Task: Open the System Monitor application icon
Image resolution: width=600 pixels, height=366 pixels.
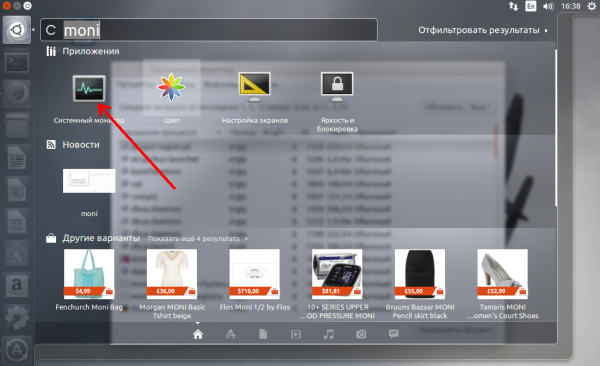Action: (x=89, y=88)
